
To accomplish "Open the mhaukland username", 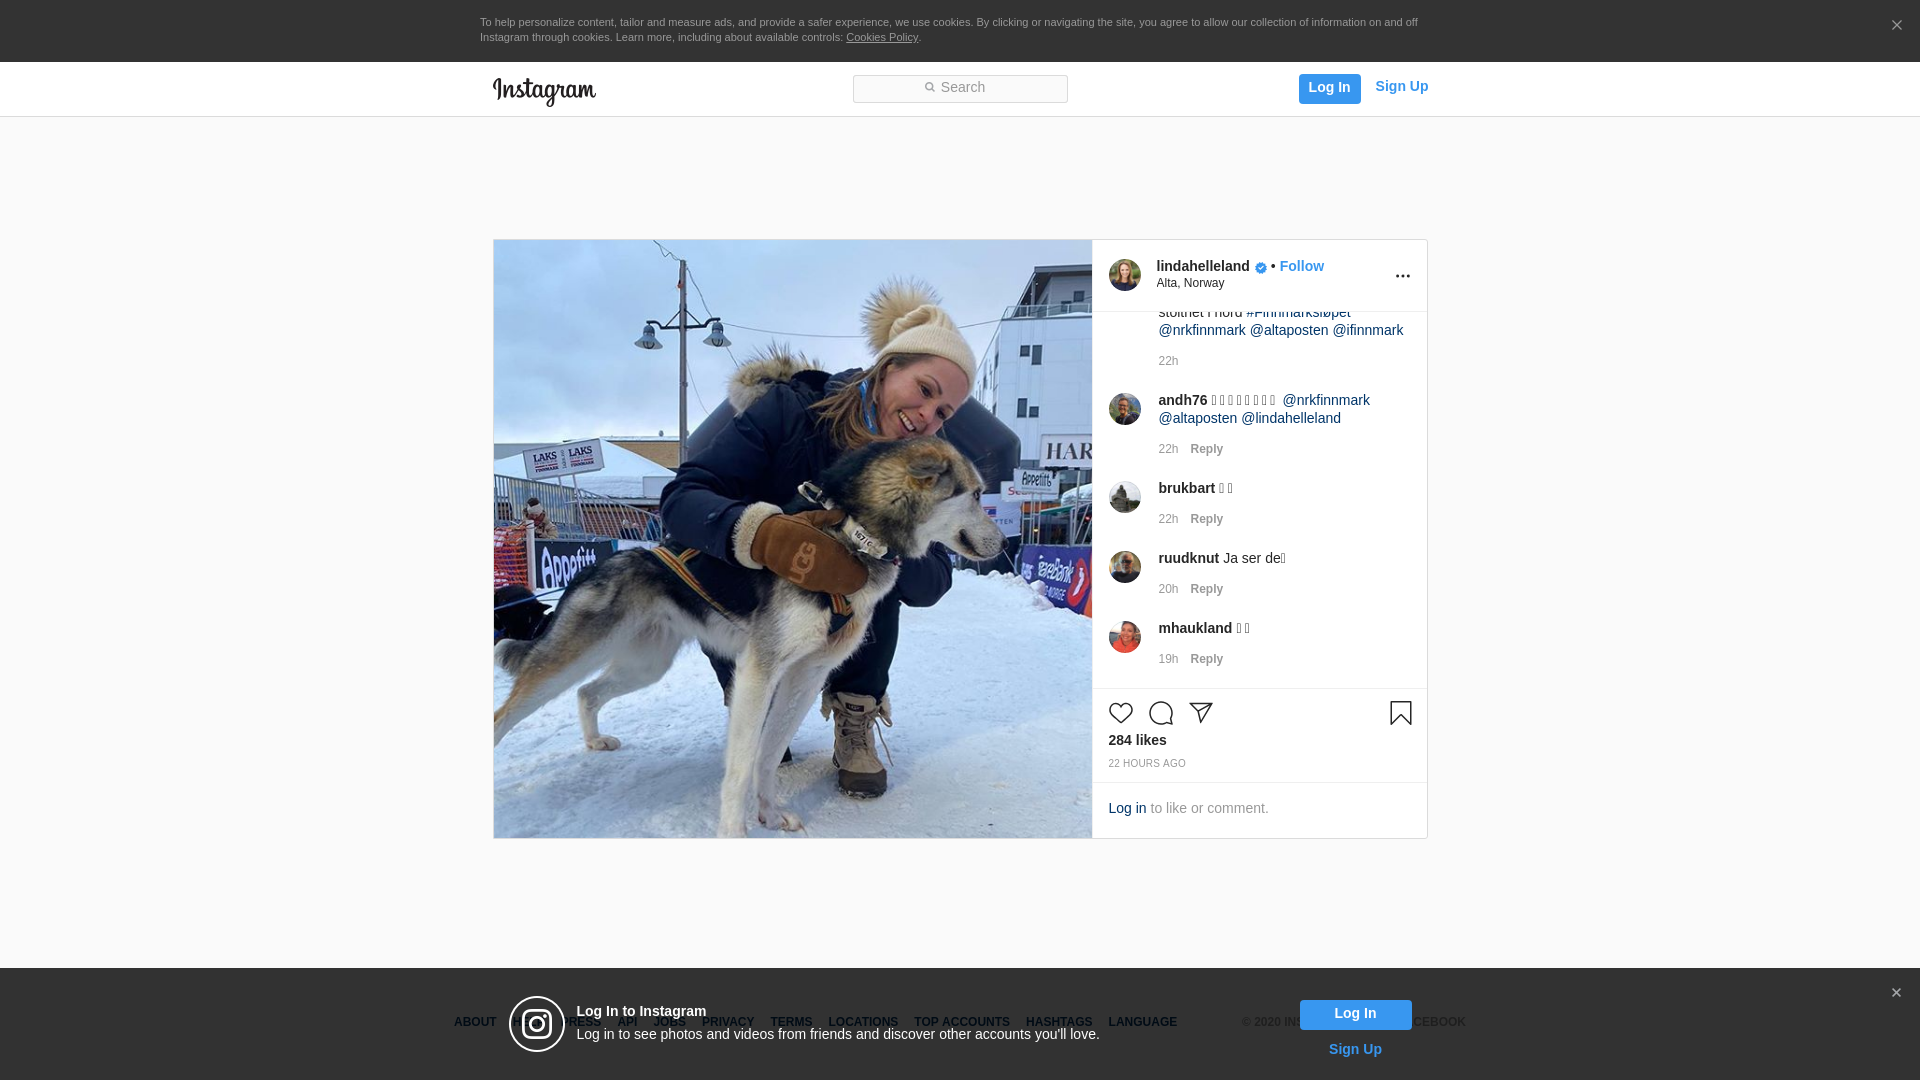I will click(1195, 628).
